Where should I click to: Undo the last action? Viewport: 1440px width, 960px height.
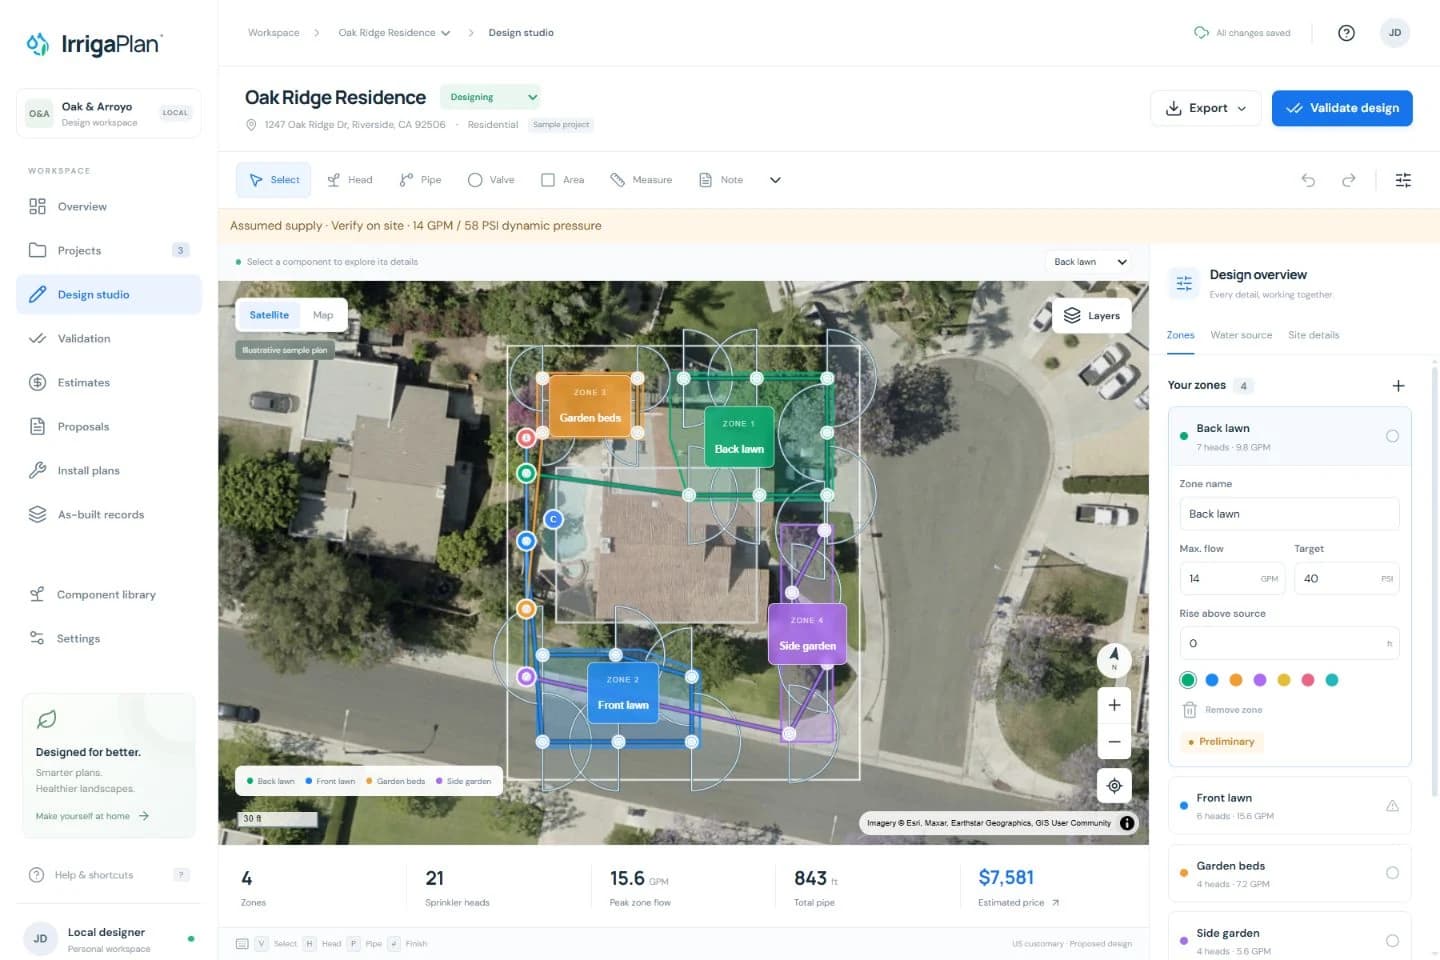[x=1308, y=180]
